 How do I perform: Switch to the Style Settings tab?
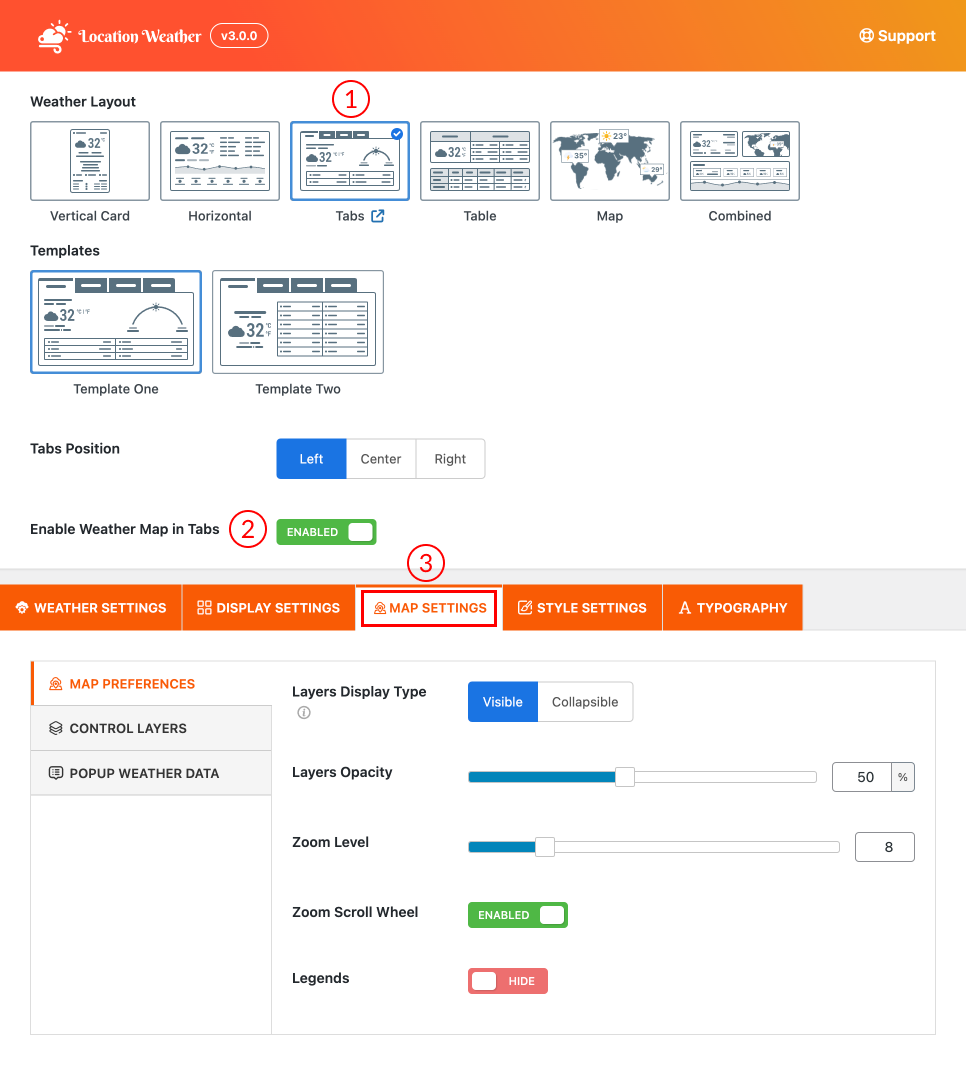tap(581, 607)
